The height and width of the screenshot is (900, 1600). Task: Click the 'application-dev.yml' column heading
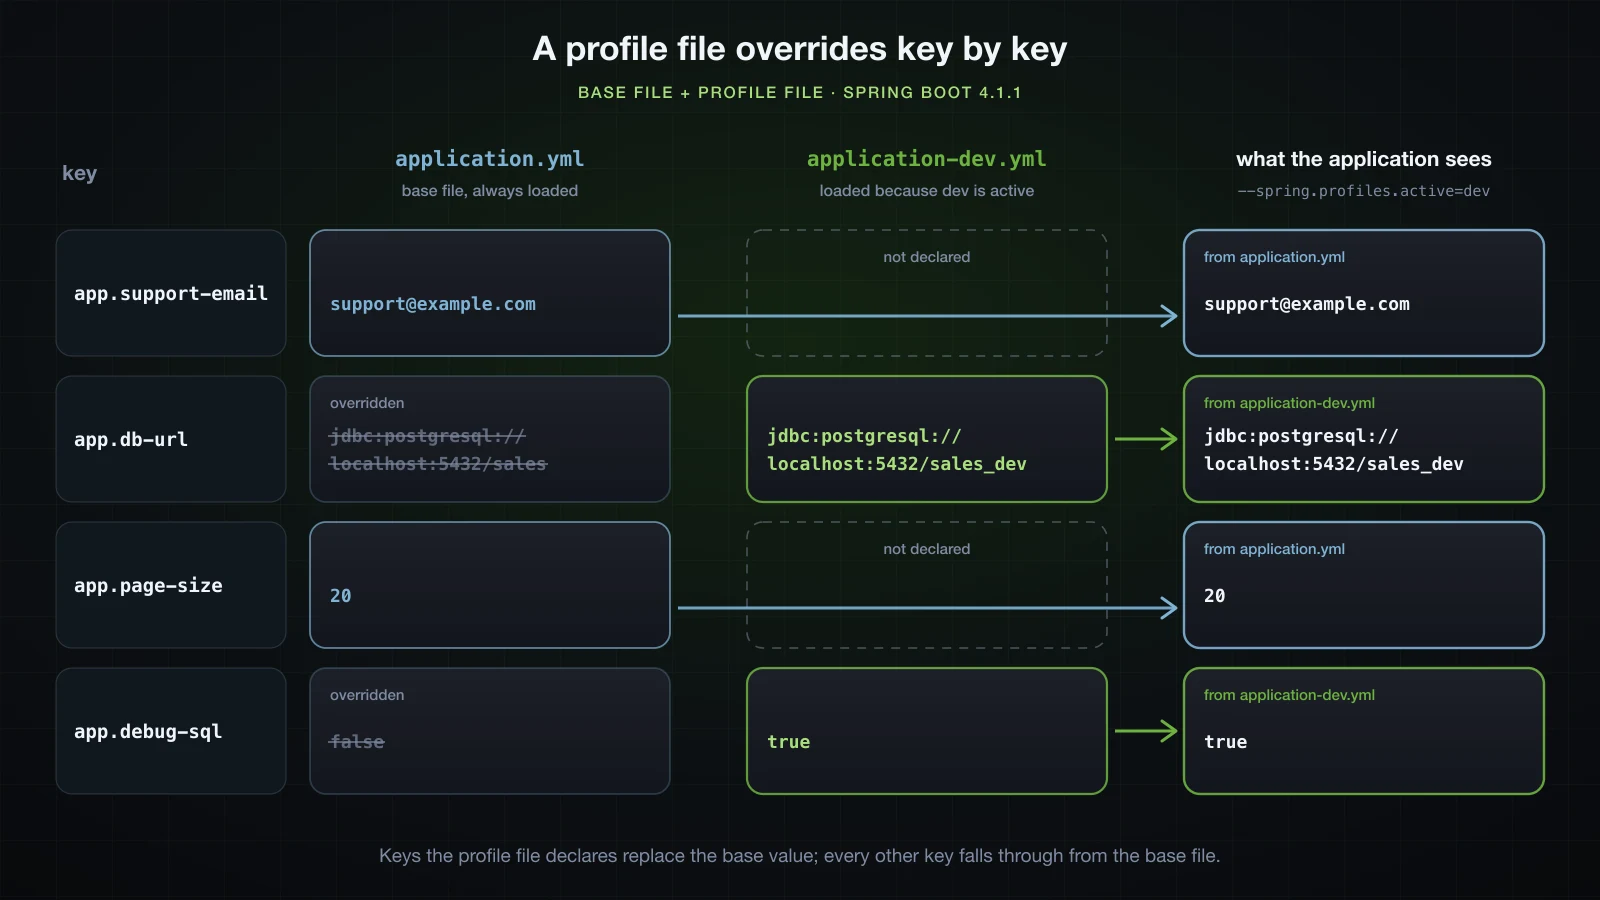926,159
